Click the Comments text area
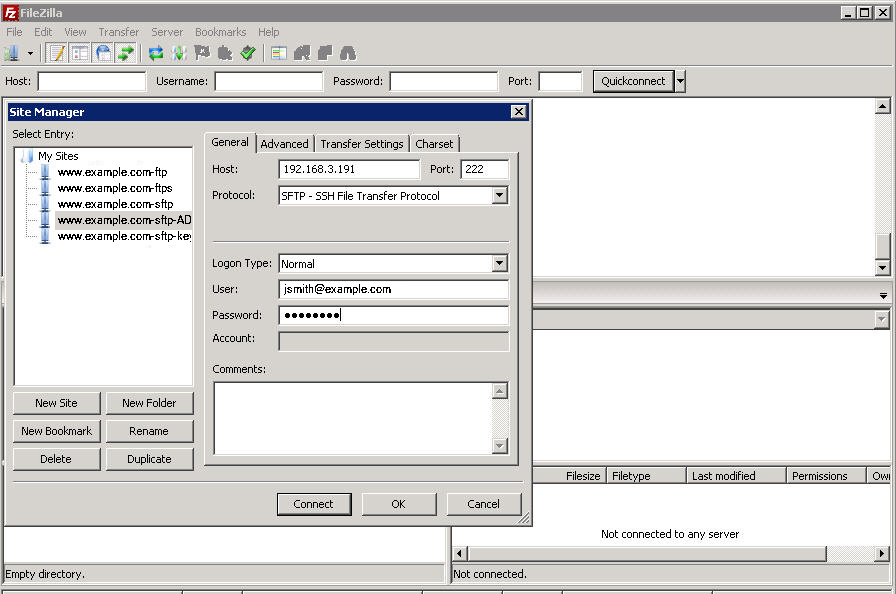This screenshot has width=896, height=594. [353, 418]
